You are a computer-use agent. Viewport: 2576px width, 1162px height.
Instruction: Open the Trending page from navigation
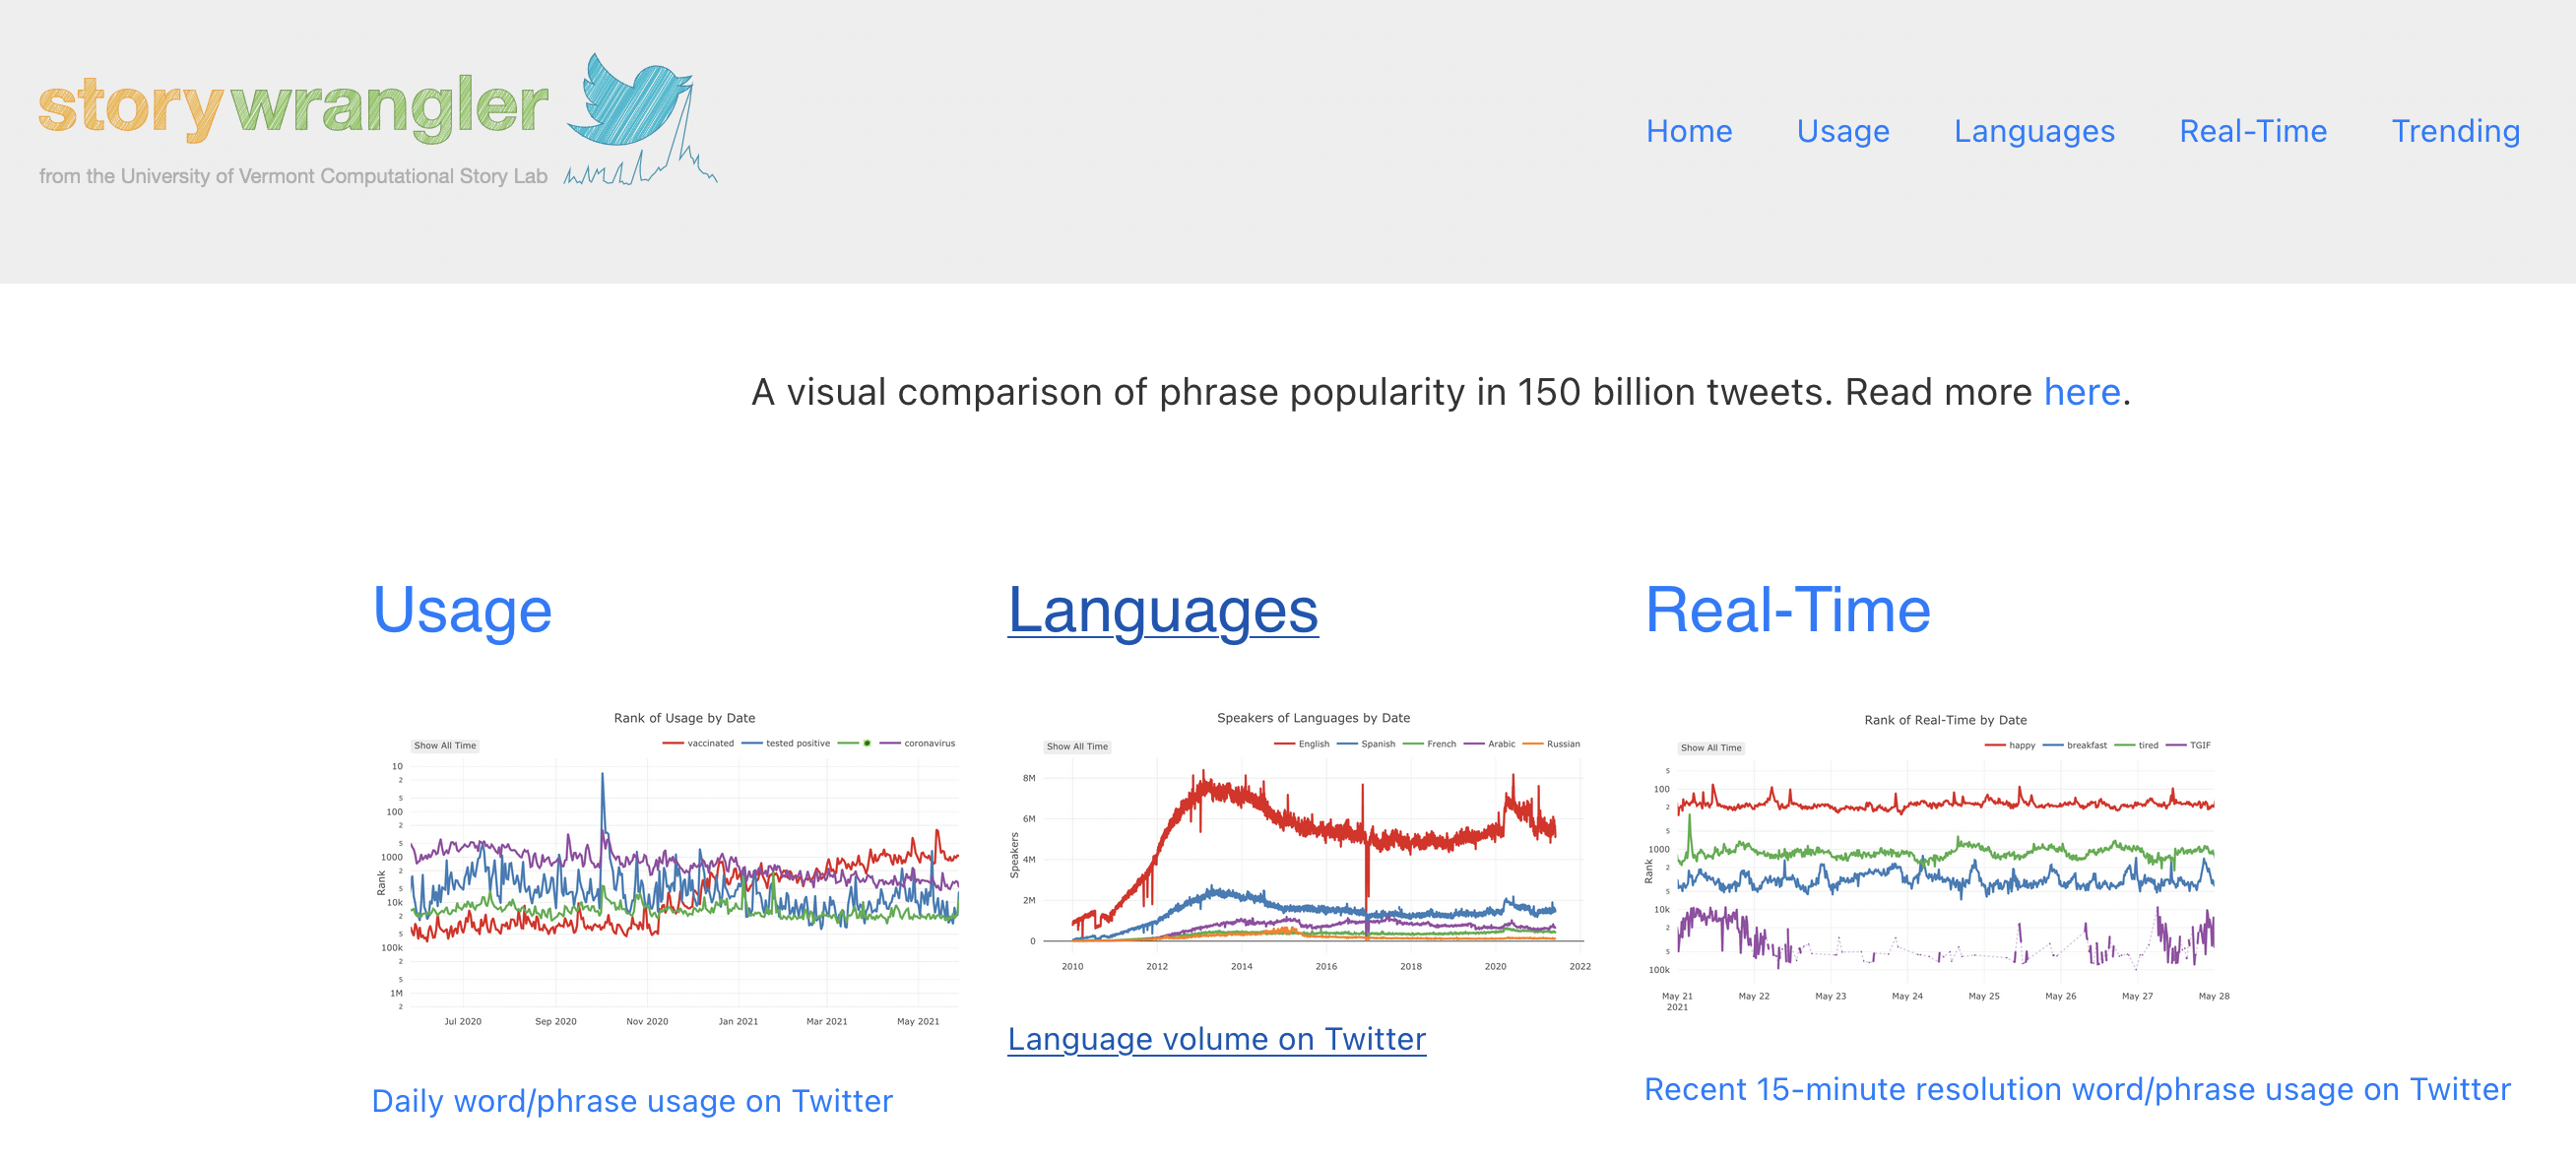pos(2454,131)
